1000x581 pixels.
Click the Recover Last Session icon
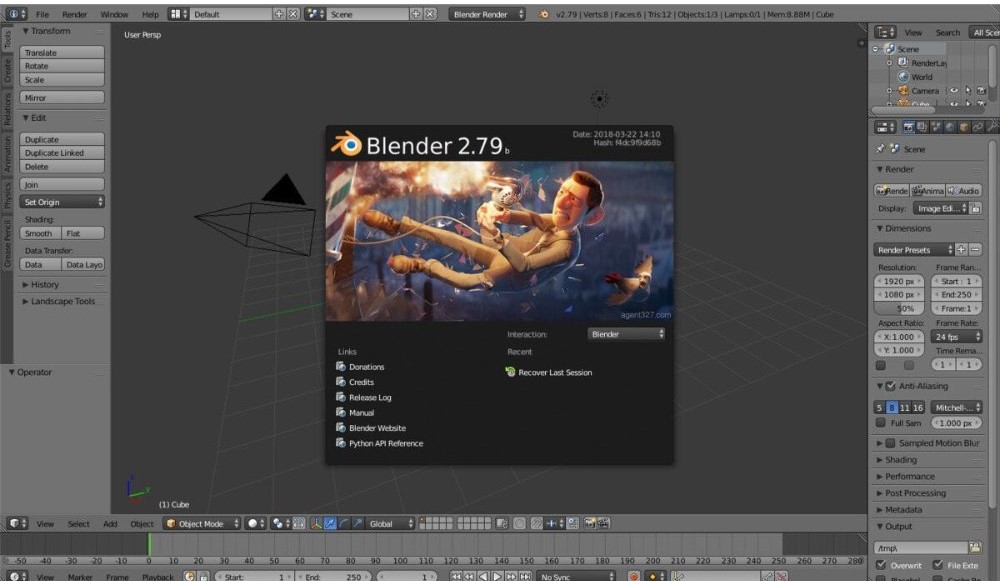511,372
